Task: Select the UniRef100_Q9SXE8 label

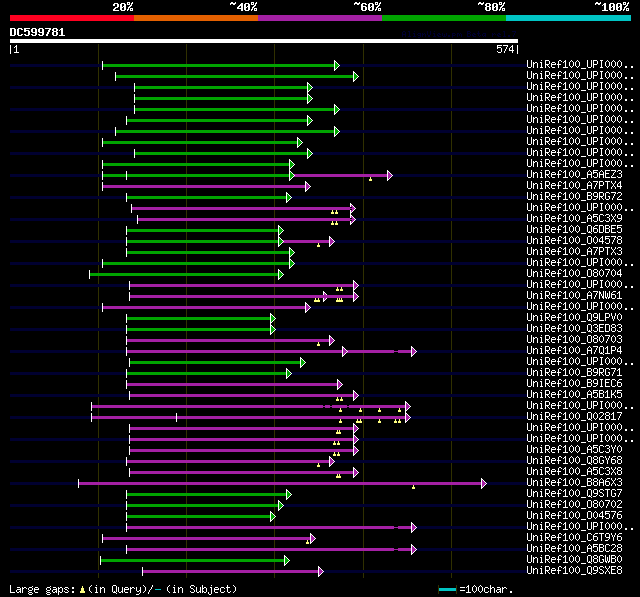Action: coord(574,570)
